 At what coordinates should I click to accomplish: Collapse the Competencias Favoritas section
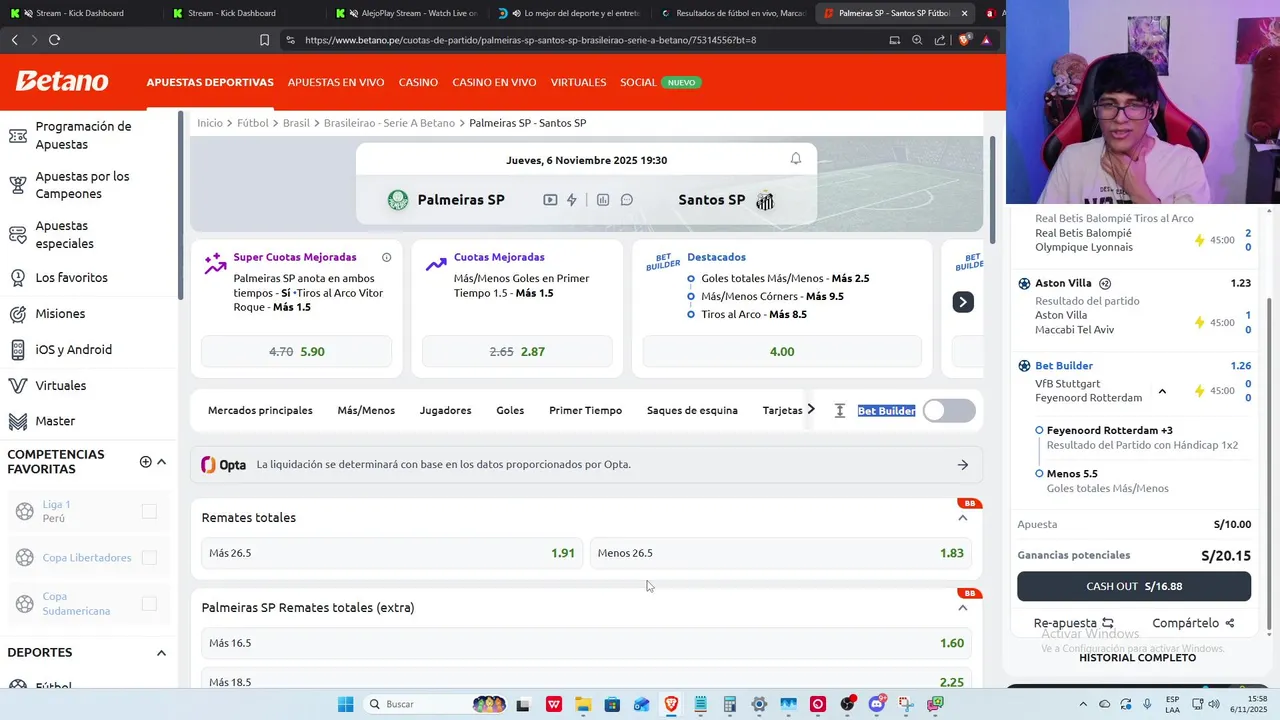(161, 462)
